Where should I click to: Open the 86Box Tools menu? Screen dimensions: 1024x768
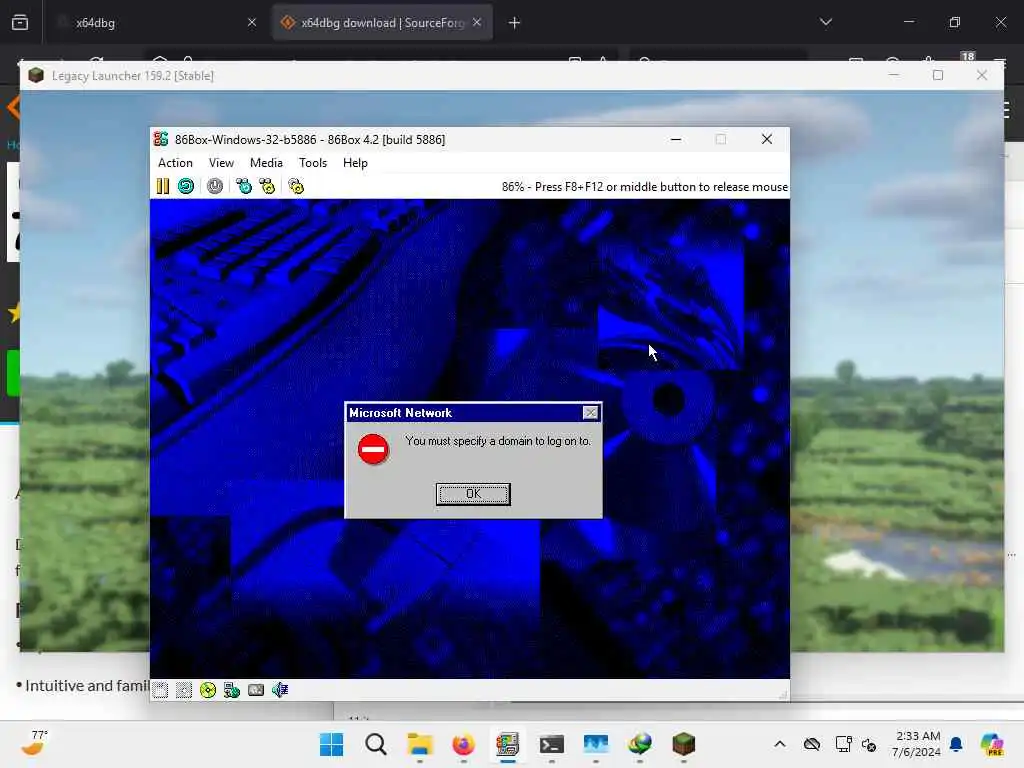tap(313, 163)
